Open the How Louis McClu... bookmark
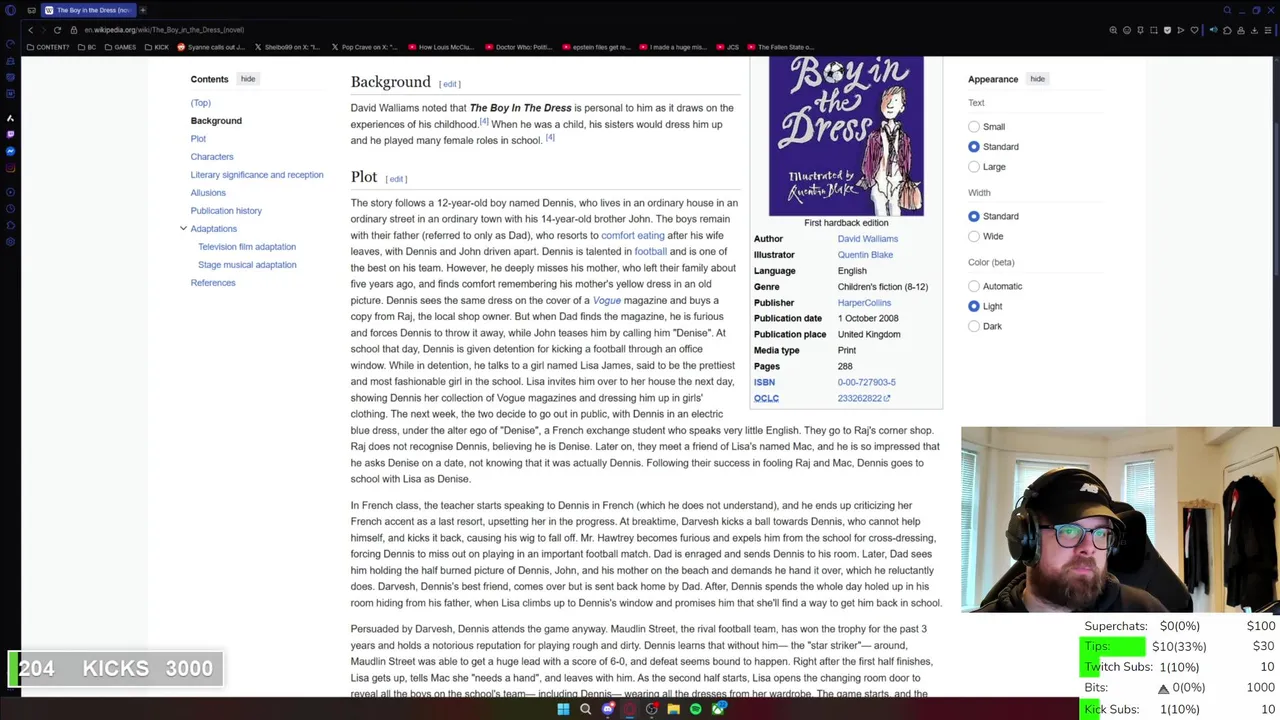Screen dimensions: 1280x720 click(x=440, y=47)
